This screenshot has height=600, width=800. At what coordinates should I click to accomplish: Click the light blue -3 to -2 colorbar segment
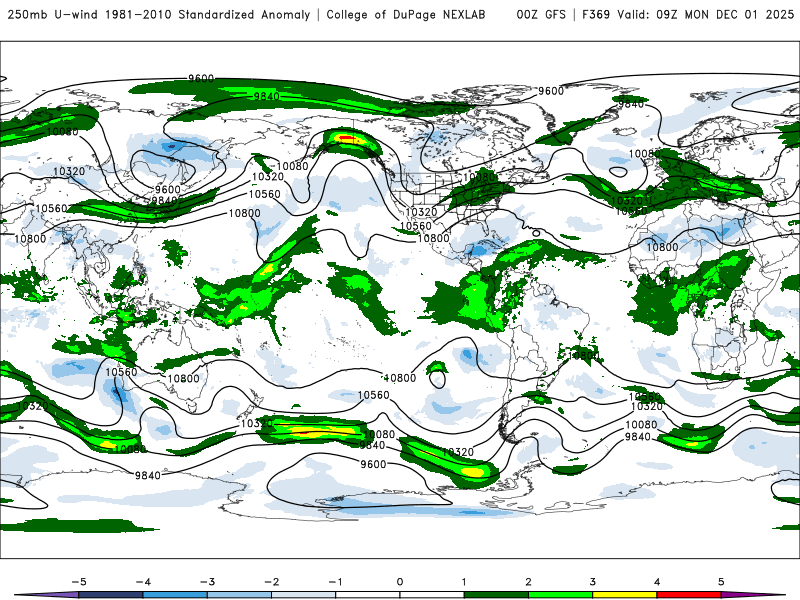[239, 595]
